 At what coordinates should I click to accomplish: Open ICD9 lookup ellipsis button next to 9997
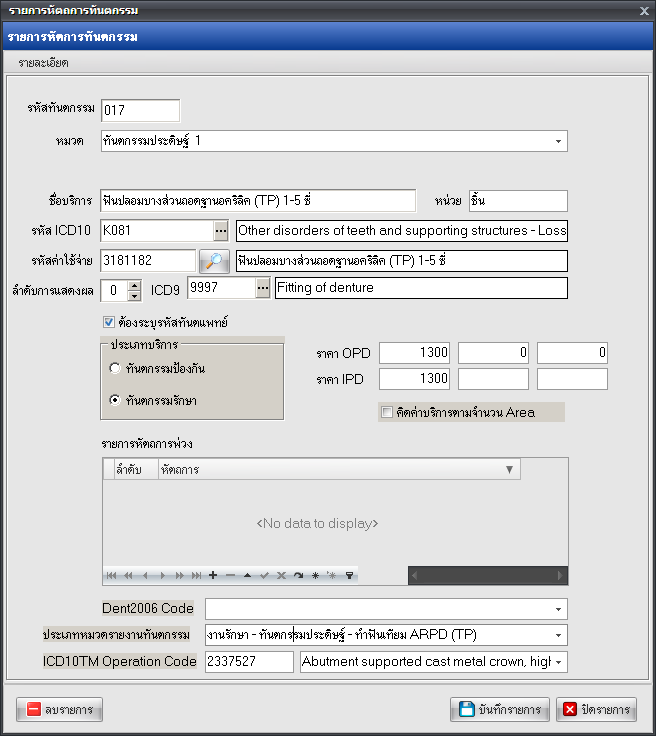[263, 288]
